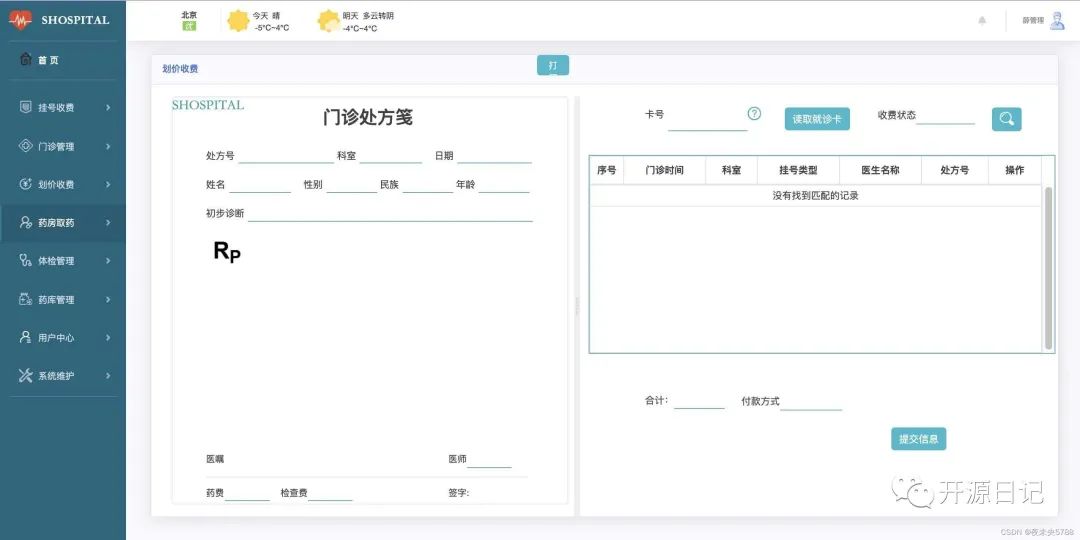
Task: Click the 体检管理 stethoscope icon
Action: click(25, 260)
